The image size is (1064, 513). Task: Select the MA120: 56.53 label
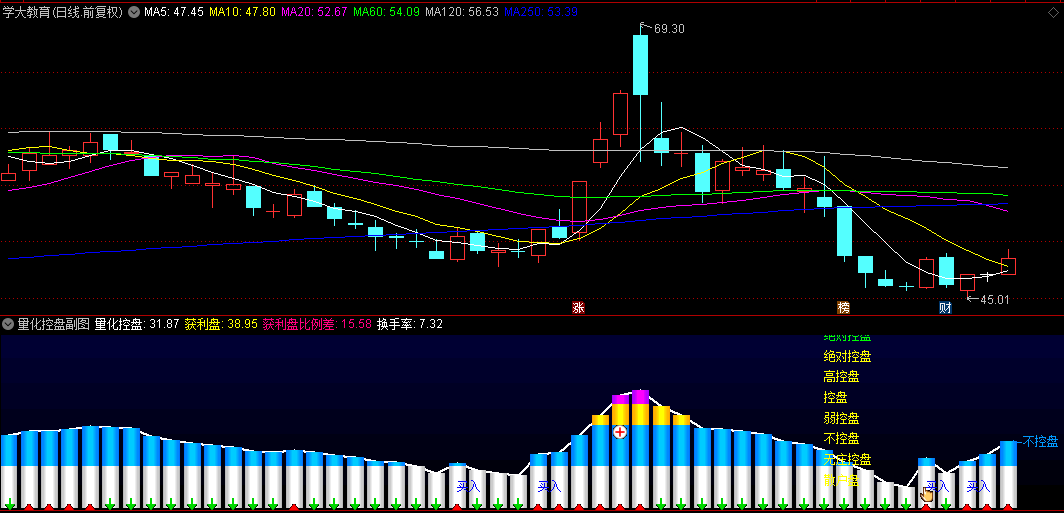click(462, 12)
